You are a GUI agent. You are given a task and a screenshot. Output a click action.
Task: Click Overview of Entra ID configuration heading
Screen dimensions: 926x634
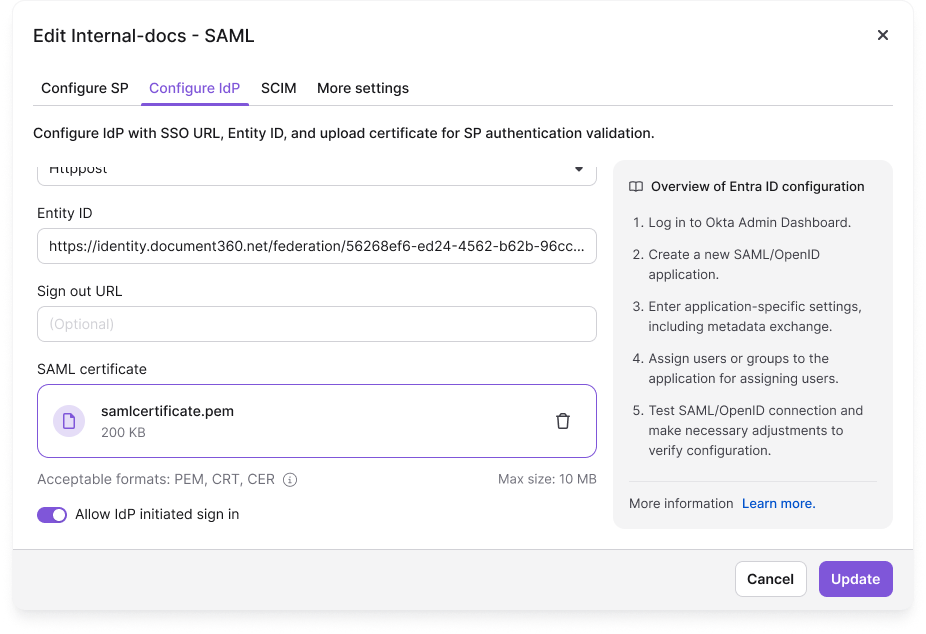[757, 187]
